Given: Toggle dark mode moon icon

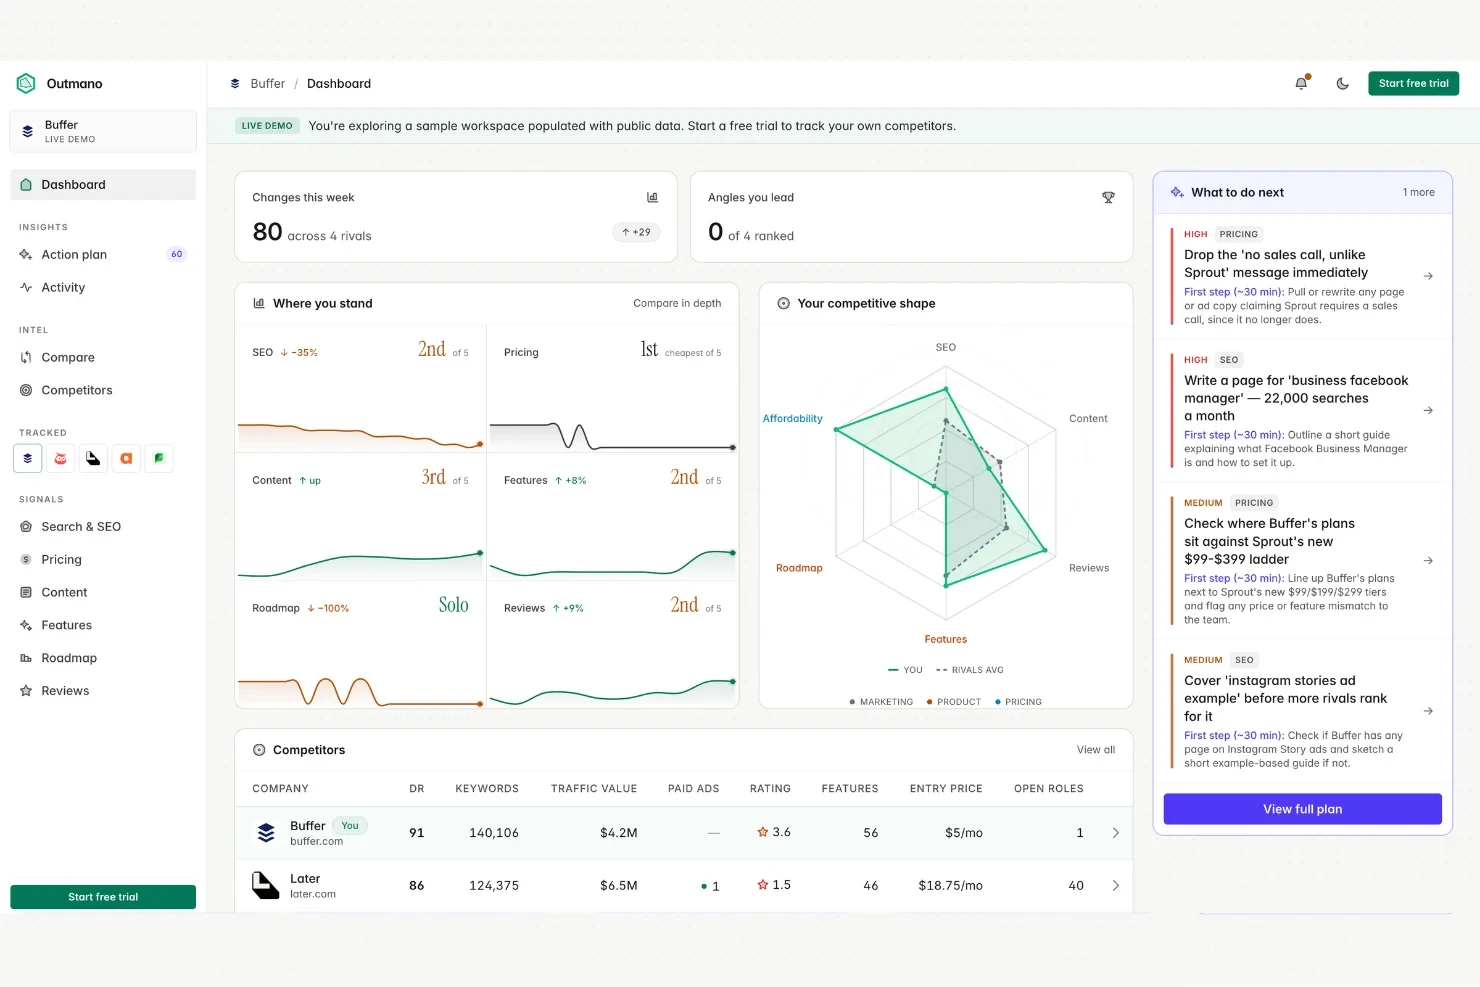Looking at the screenshot, I should point(1343,84).
